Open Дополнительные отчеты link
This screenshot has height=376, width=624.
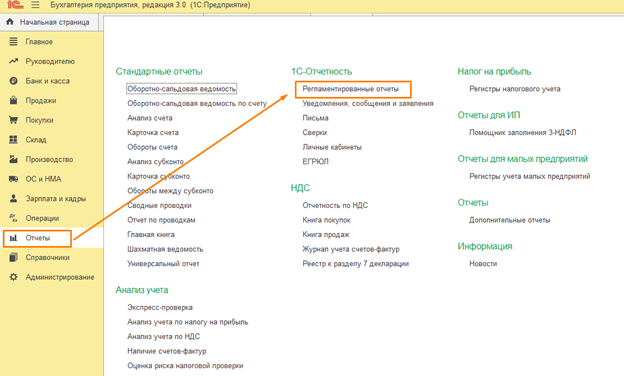(x=509, y=220)
